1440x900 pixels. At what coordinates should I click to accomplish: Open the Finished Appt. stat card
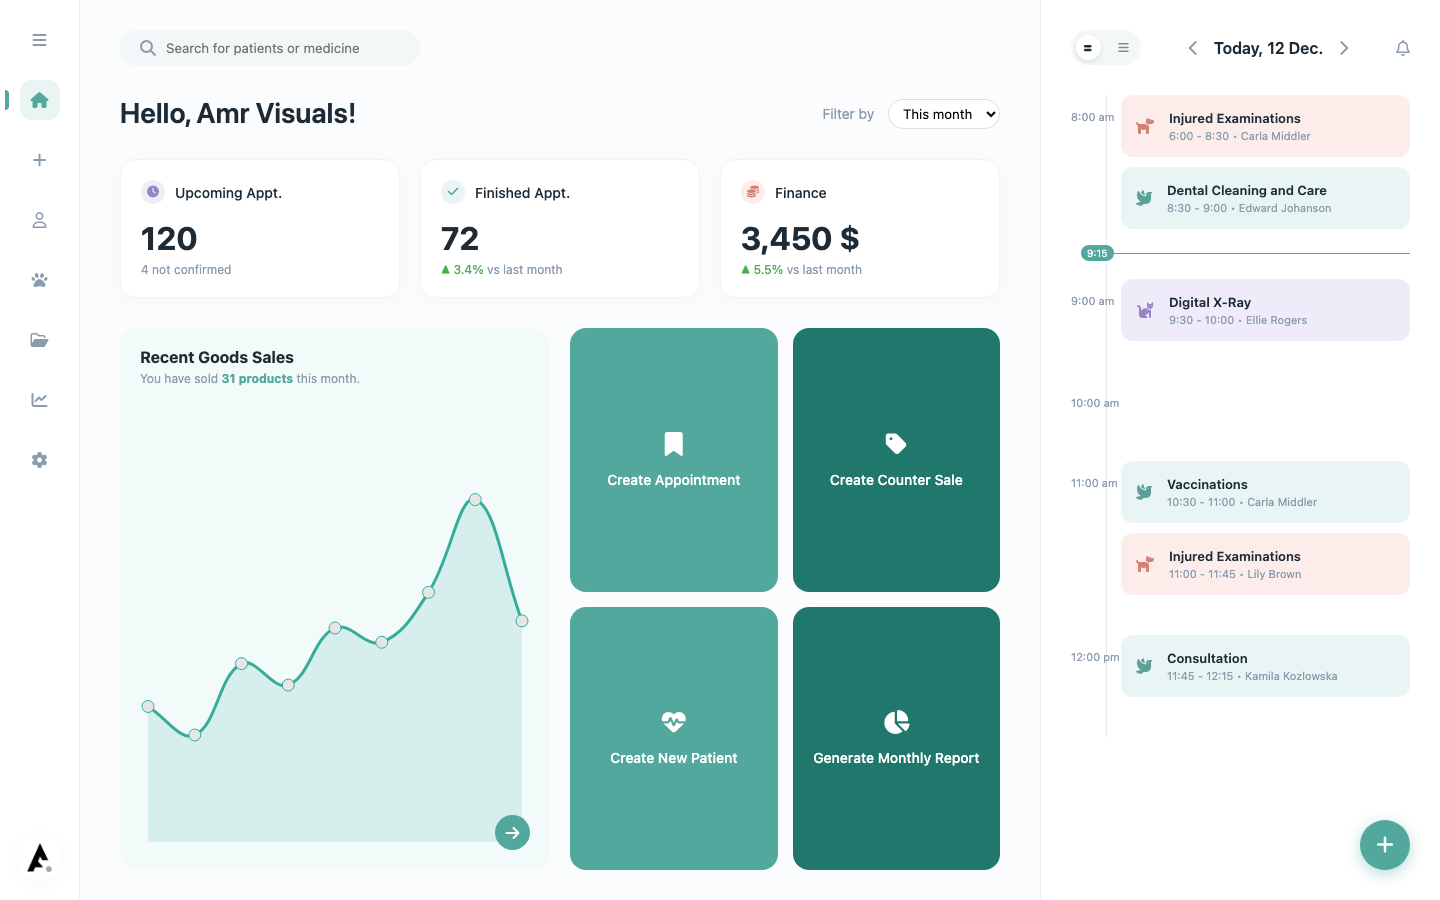560,228
